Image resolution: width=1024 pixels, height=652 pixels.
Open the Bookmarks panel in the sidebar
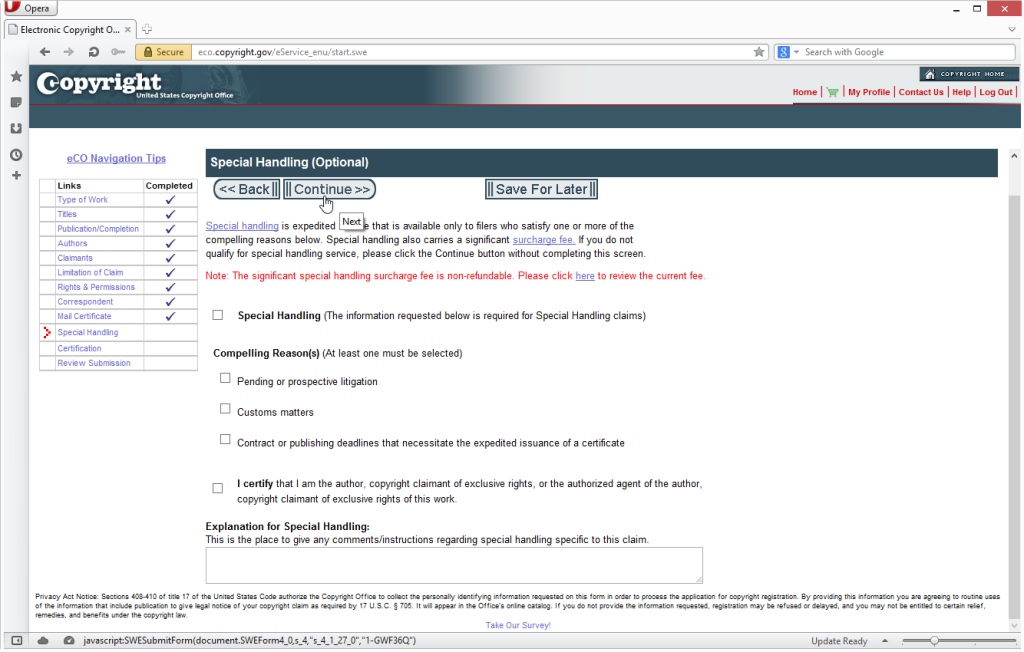(16, 76)
